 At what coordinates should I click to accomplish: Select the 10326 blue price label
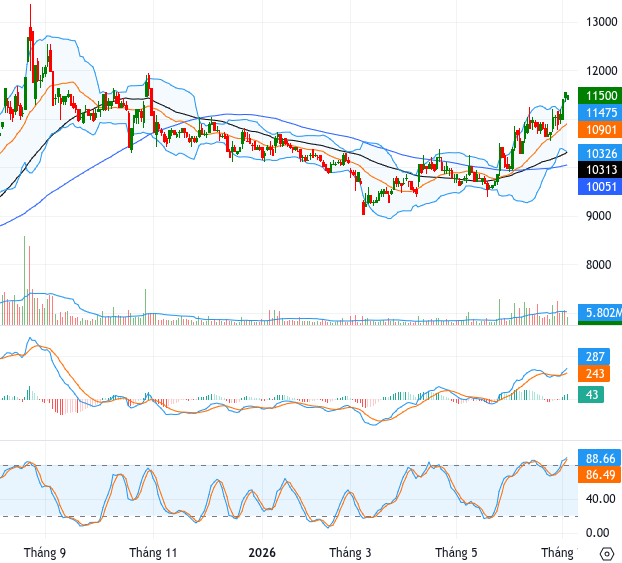[x=600, y=153]
